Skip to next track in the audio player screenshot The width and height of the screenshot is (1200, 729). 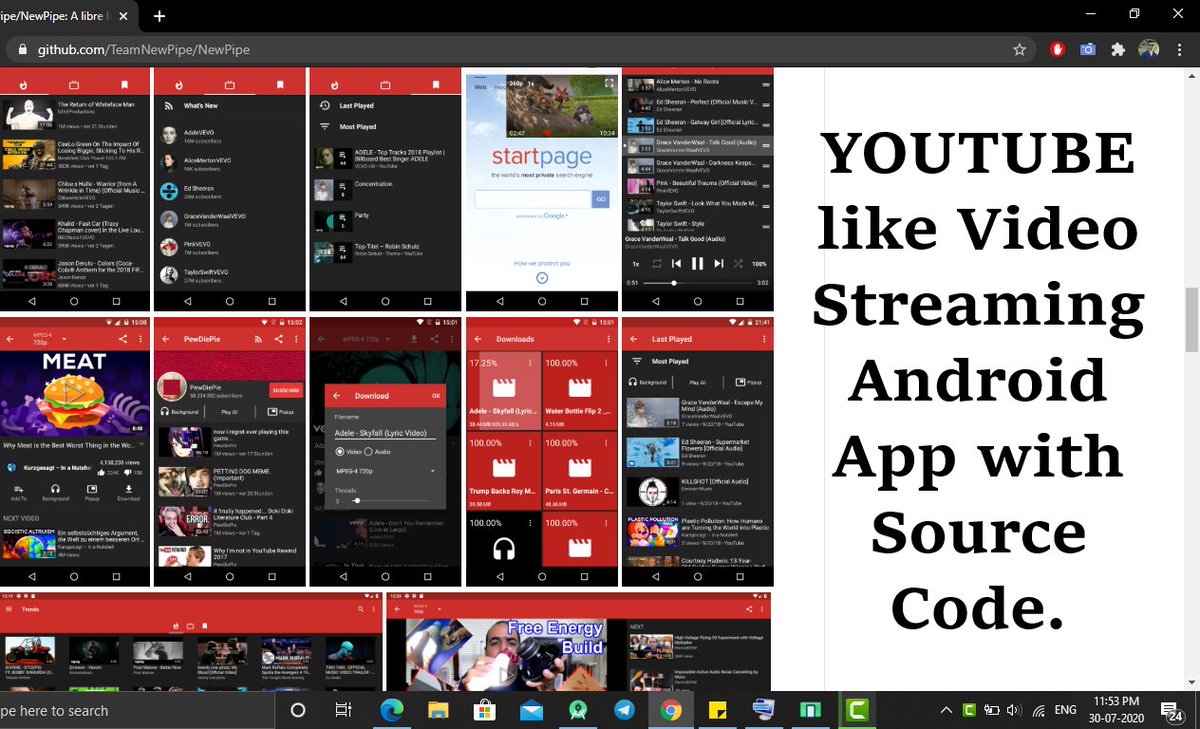[718, 263]
